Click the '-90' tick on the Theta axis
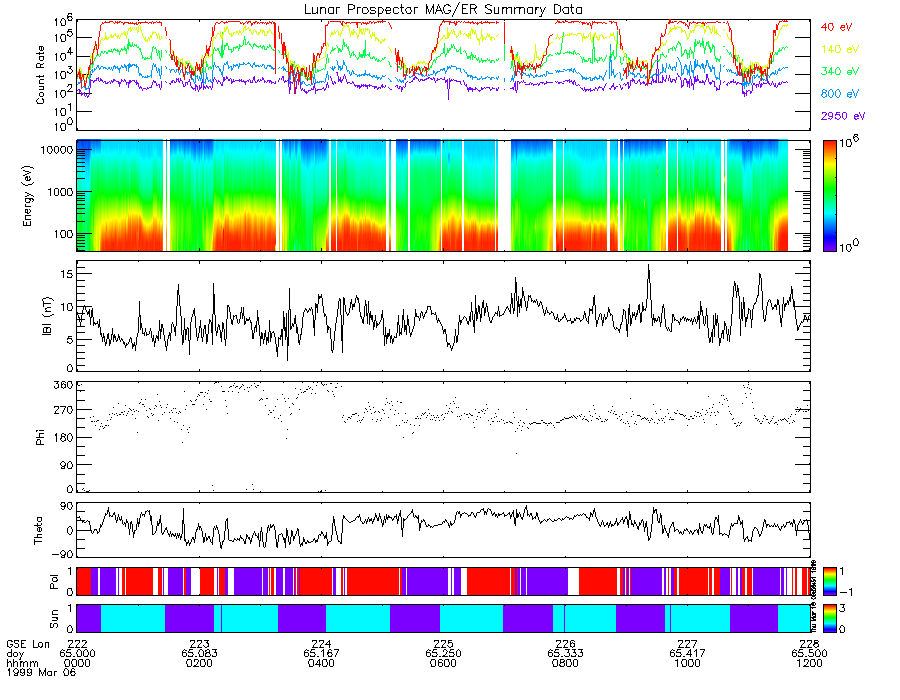This screenshot has width=900, height=700. tap(63, 554)
